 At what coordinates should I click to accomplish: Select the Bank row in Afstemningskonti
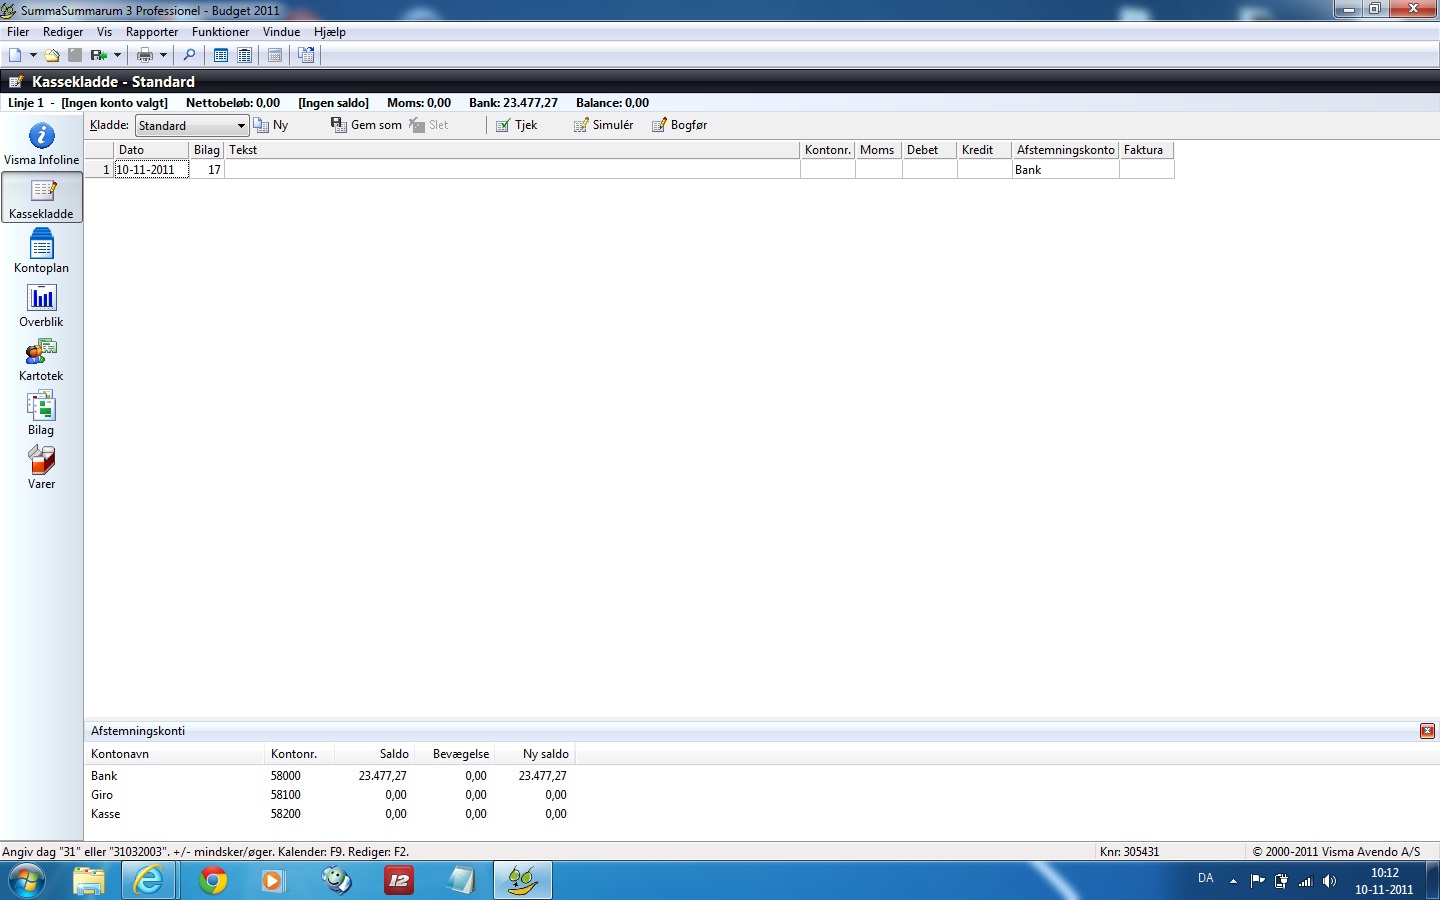pos(329,776)
